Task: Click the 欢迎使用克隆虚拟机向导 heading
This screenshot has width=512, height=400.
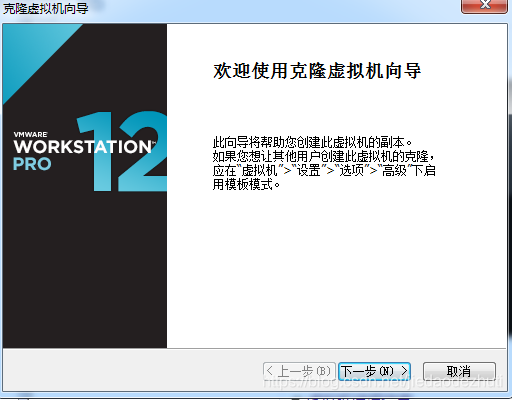Action: tap(317, 71)
